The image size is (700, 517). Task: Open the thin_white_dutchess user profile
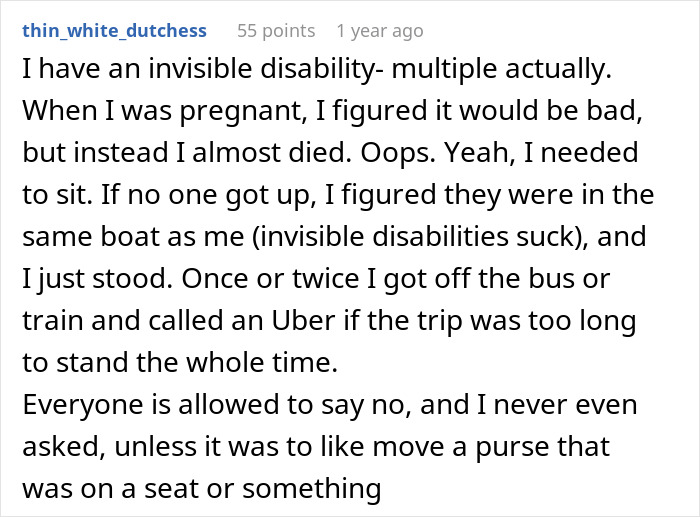coord(114,31)
